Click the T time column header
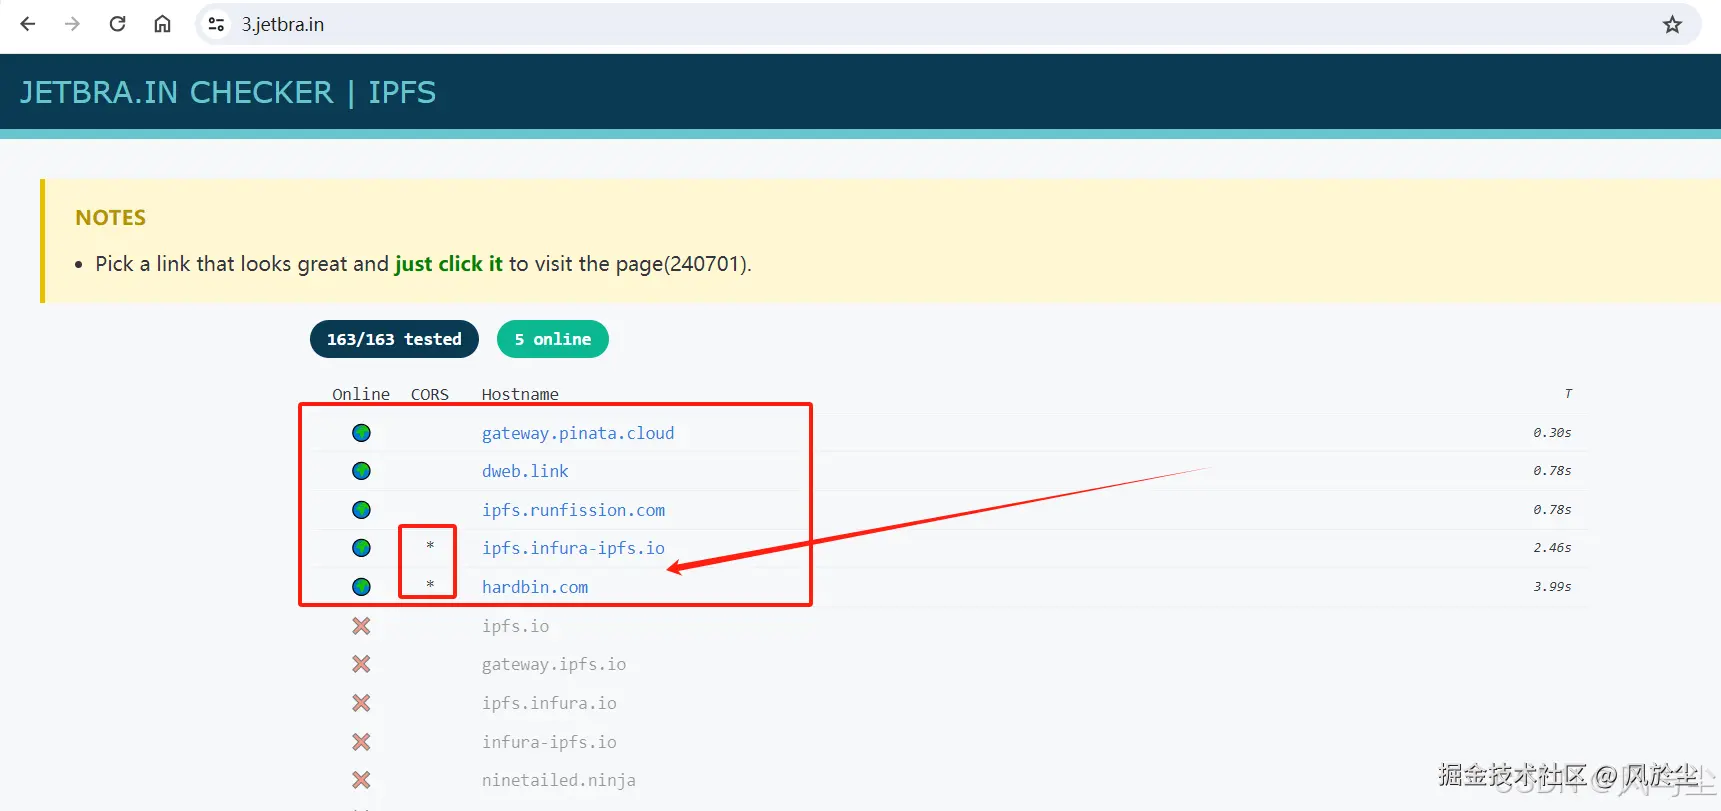The height and width of the screenshot is (811, 1721). coord(1568,394)
